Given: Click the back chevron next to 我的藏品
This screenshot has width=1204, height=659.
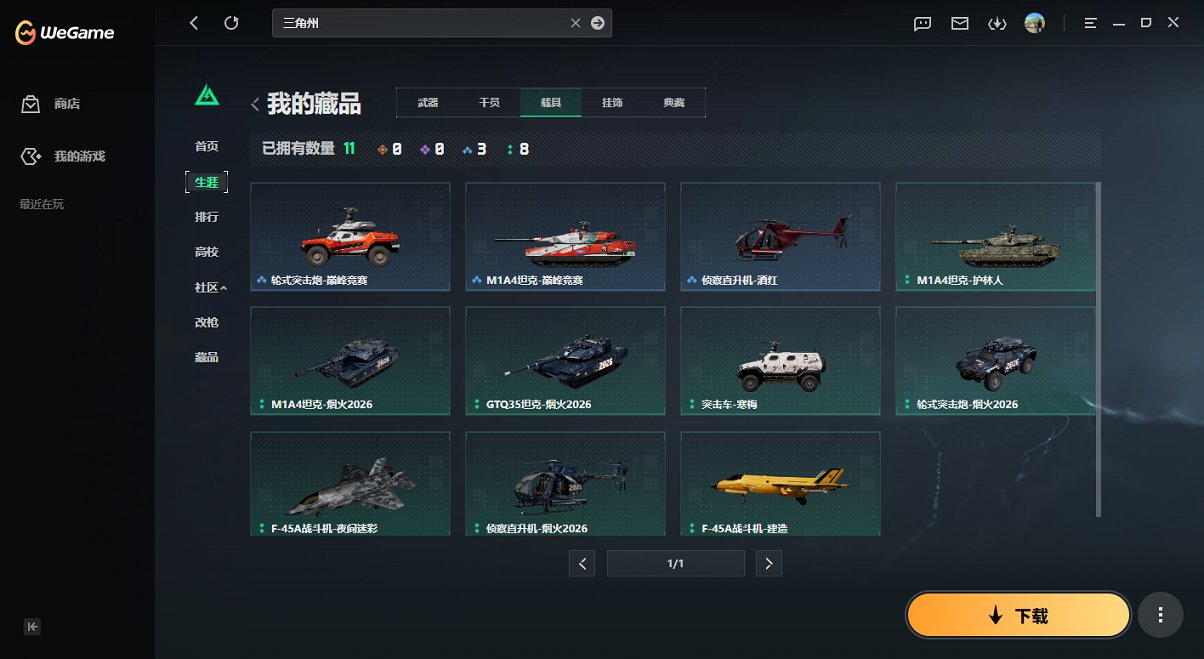Looking at the screenshot, I should pyautogui.click(x=255, y=103).
